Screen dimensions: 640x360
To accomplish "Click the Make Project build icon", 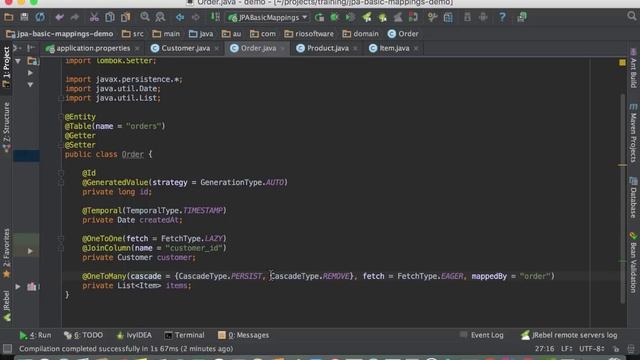I will 215,17.
